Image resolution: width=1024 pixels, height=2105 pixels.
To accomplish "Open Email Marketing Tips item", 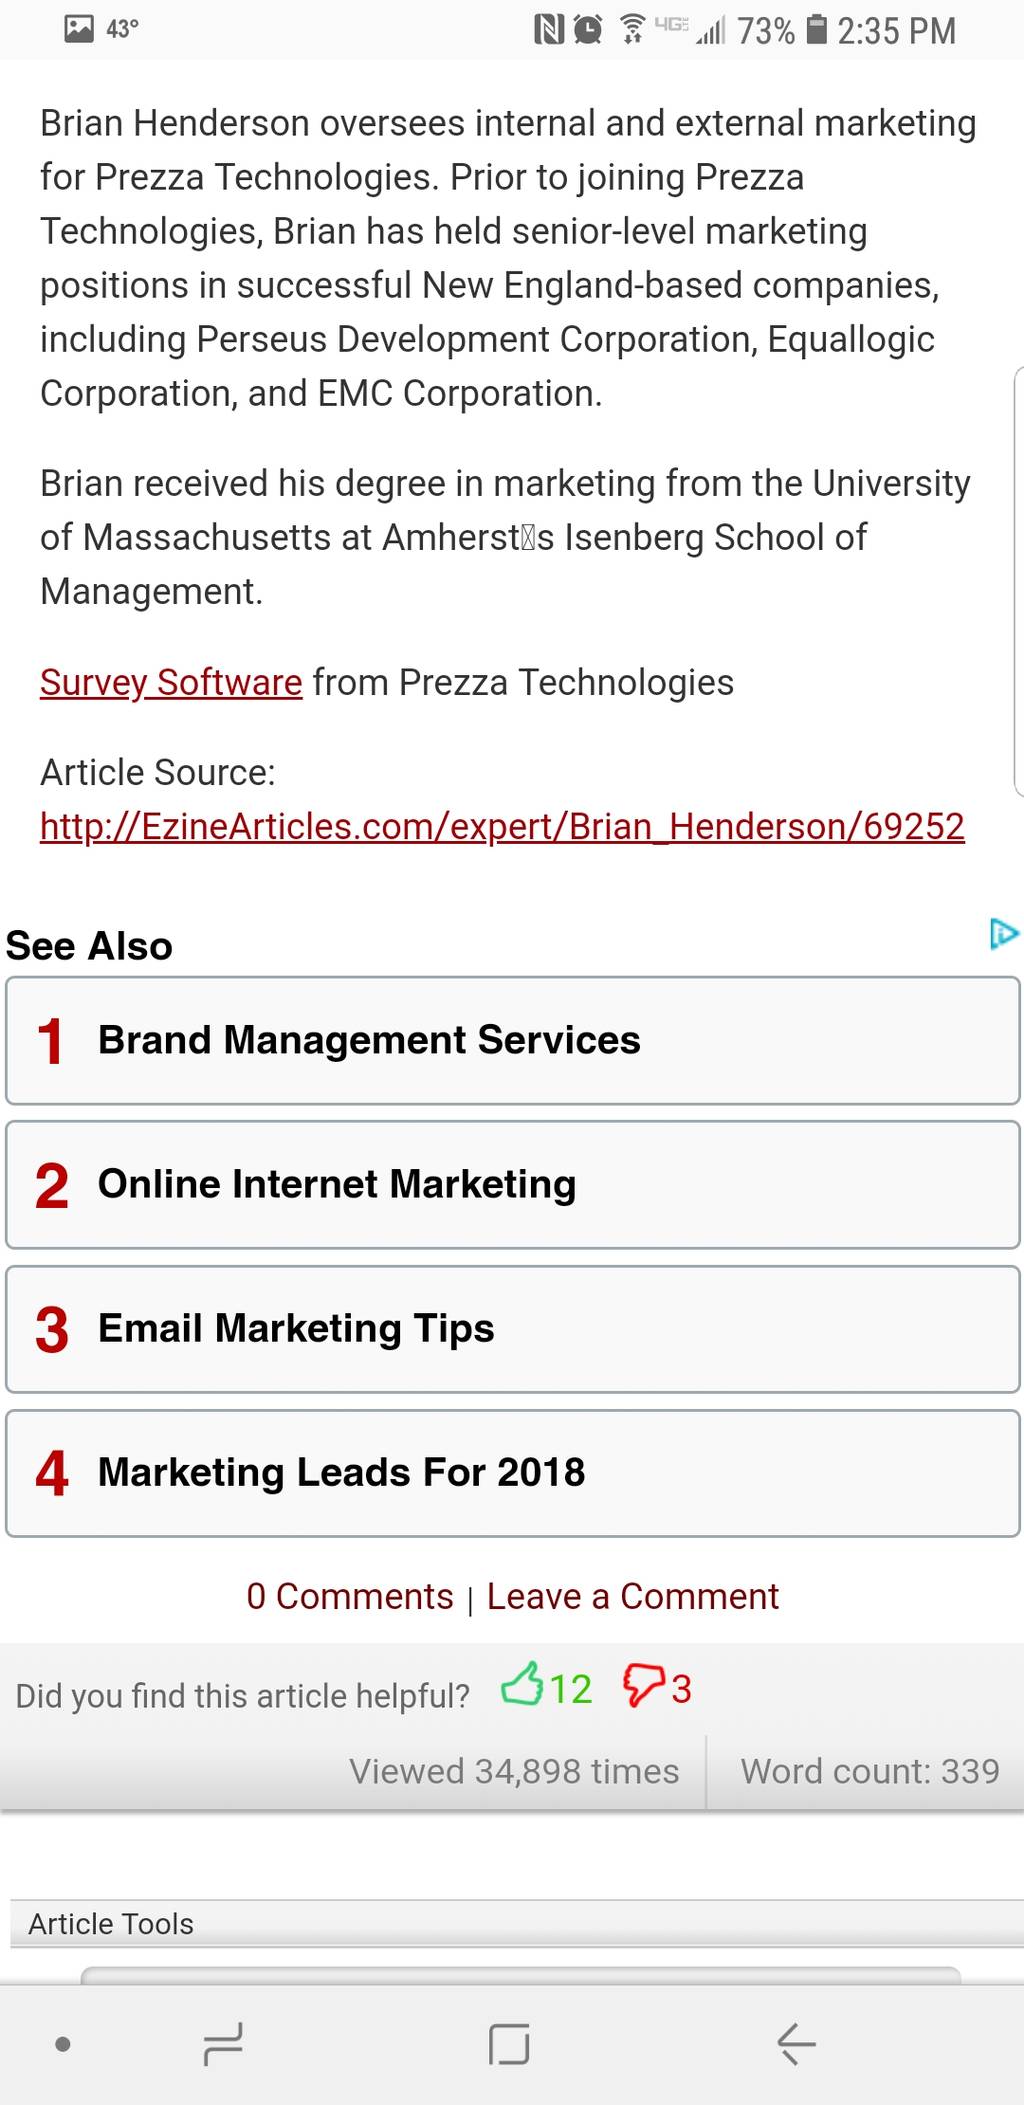I will [513, 1329].
